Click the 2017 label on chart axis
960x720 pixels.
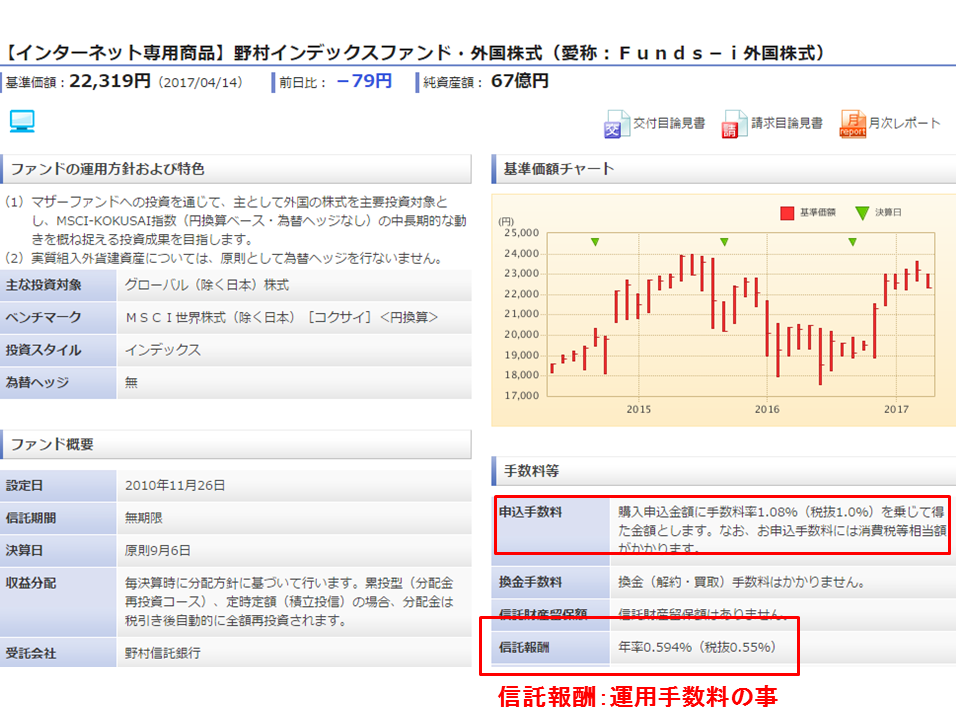pos(896,409)
